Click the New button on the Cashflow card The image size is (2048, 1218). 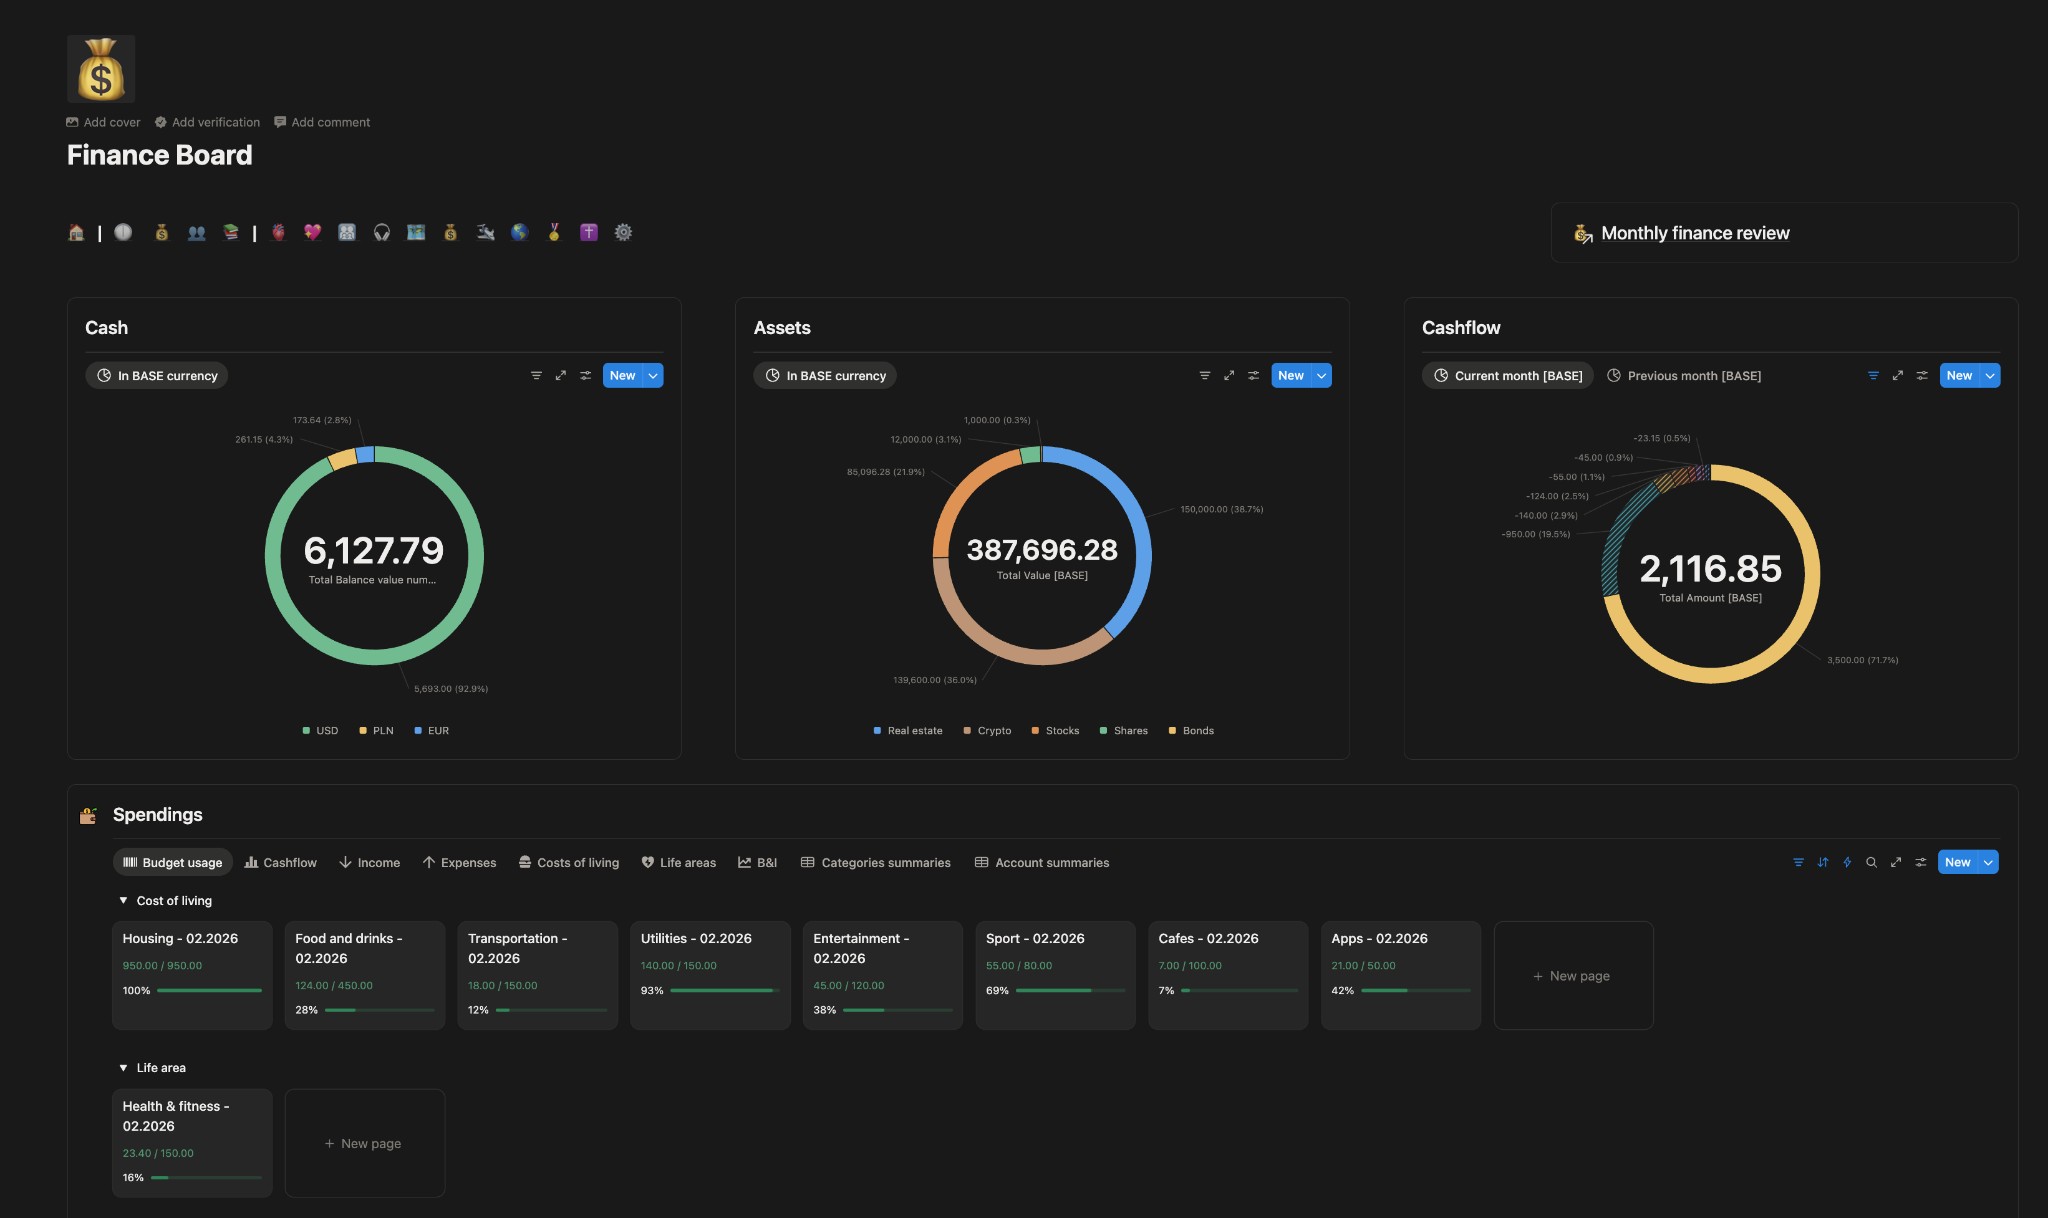[x=1959, y=375]
